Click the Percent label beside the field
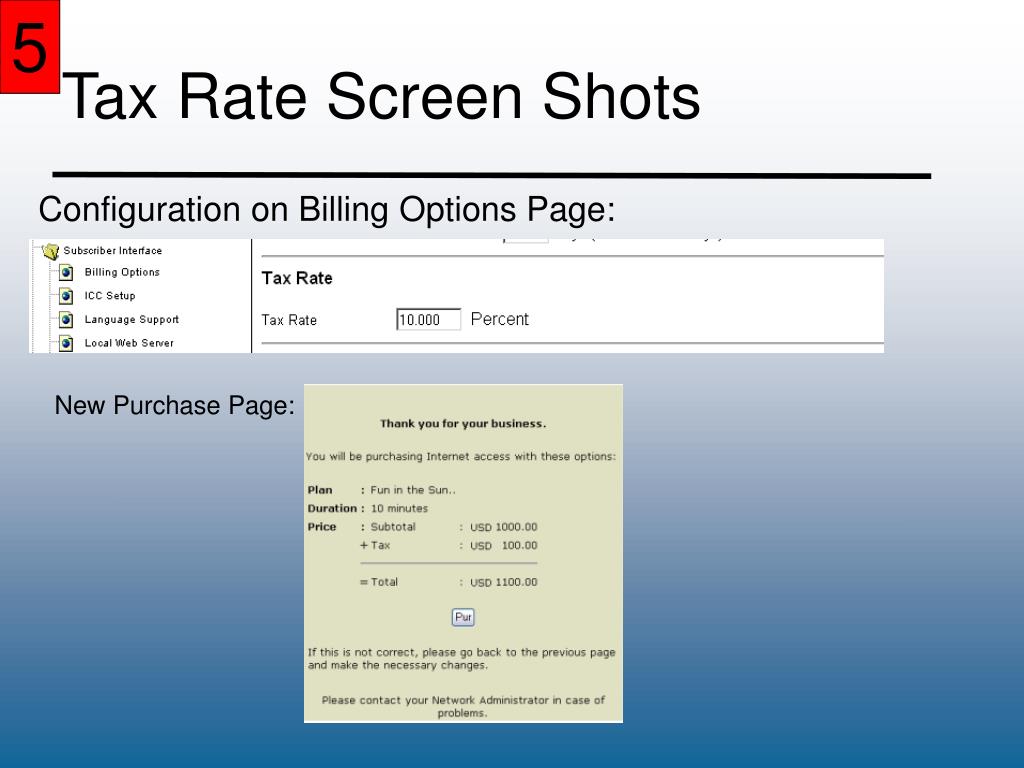Viewport: 1024px width, 768px height. [500, 319]
